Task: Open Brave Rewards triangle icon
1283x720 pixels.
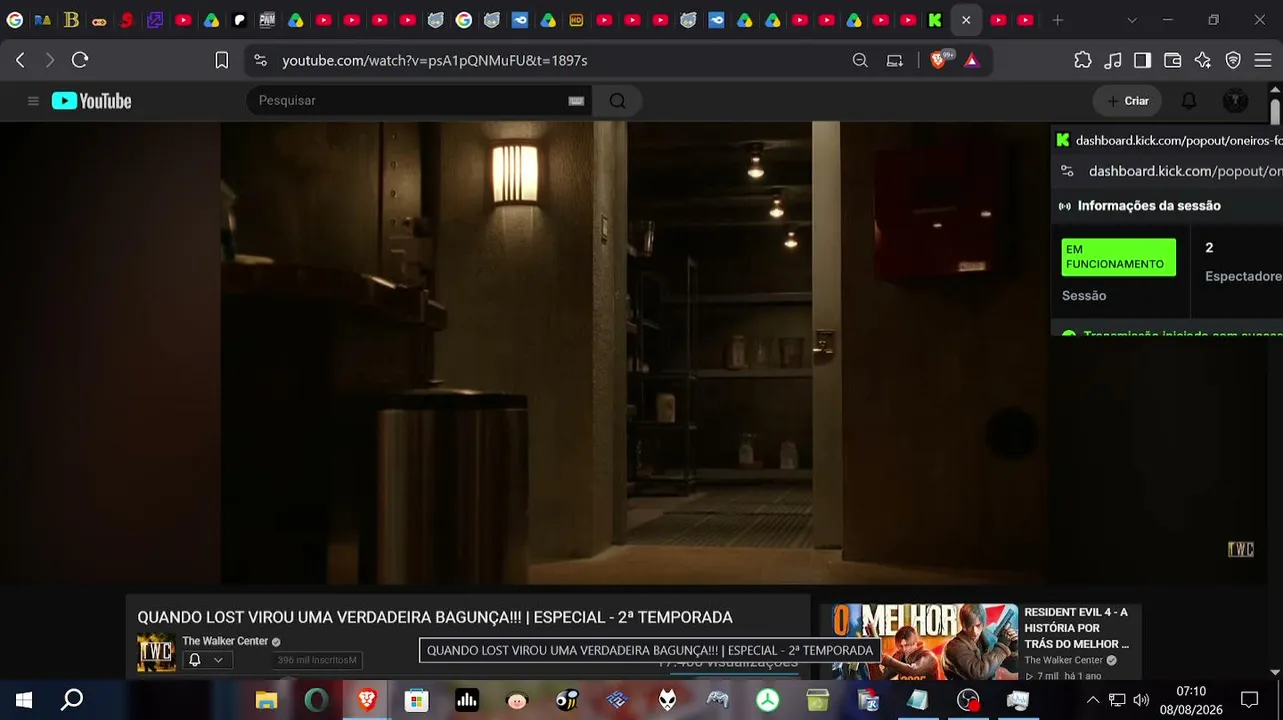Action: [x=972, y=60]
